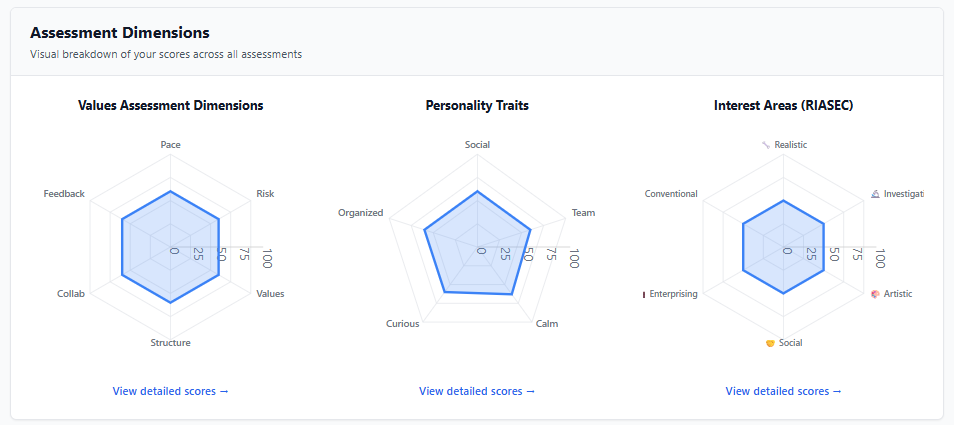Click the Team trait label
This screenshot has height=425, width=954.
pos(583,213)
